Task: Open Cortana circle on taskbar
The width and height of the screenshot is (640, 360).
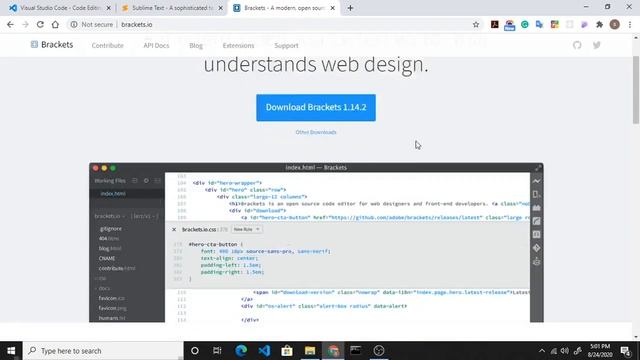Action: pyautogui.click(x=195, y=351)
